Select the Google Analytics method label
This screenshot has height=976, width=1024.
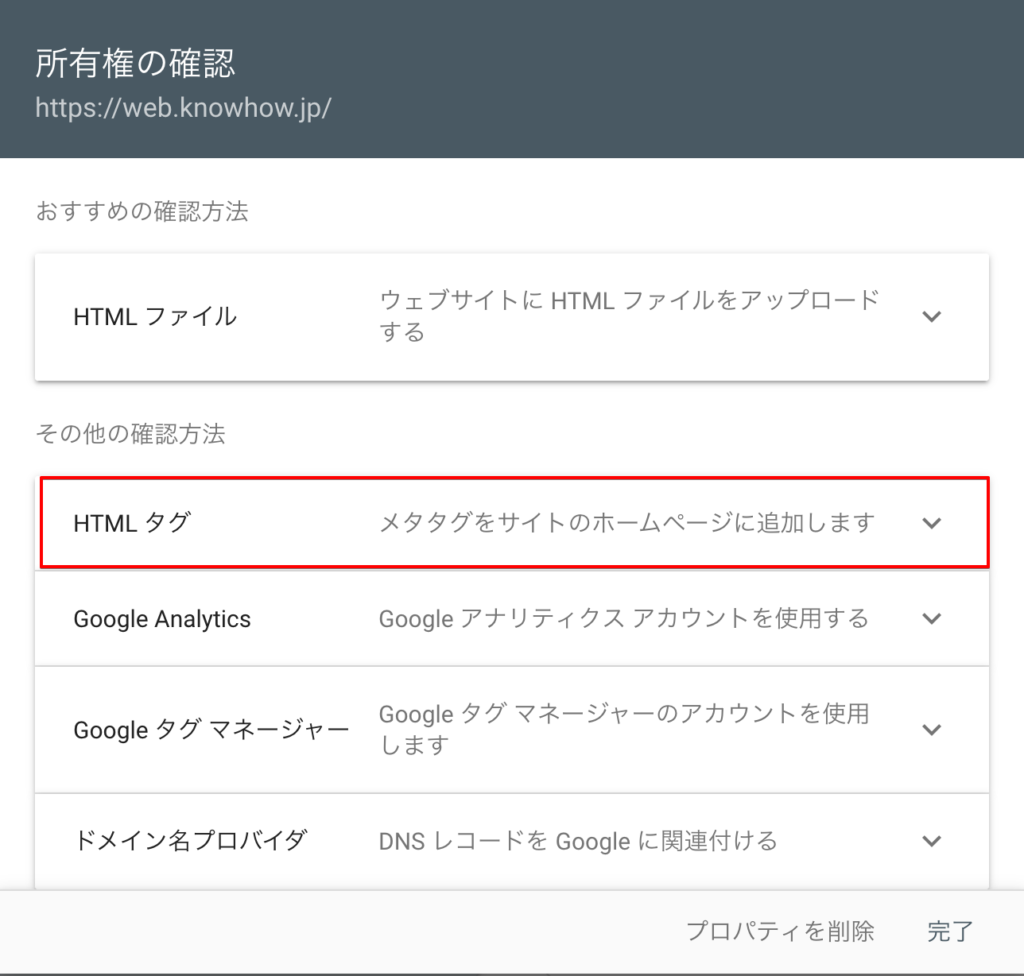[162, 619]
